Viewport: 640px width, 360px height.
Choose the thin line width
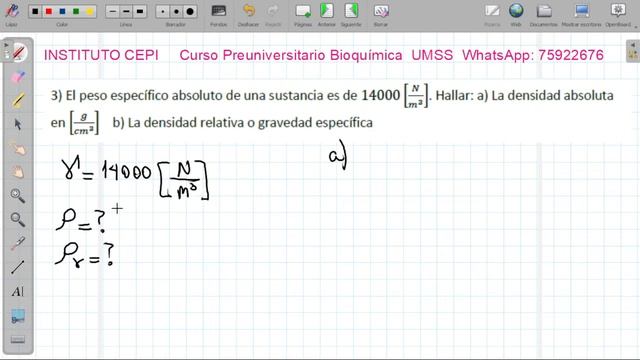[x=112, y=11]
